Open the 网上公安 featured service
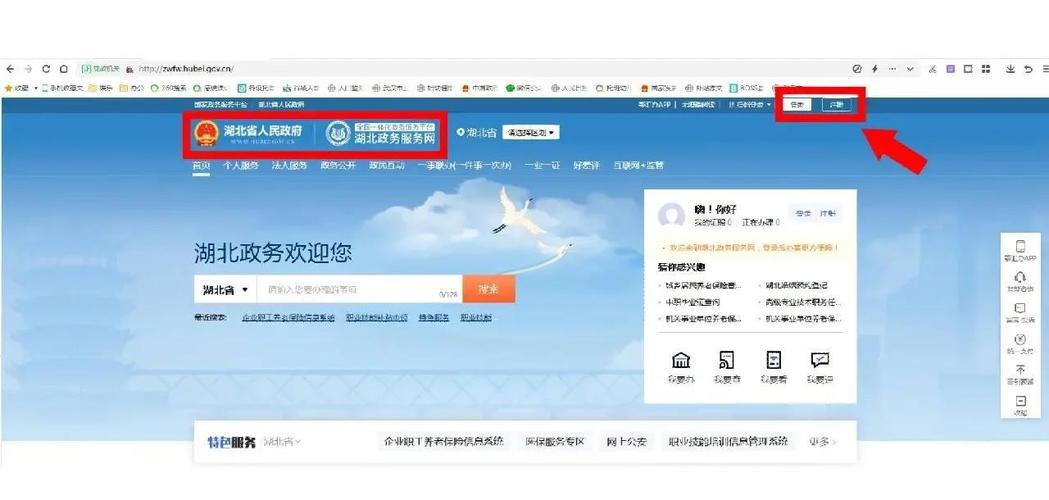Viewport: 1049px width, 500px height. (627, 442)
